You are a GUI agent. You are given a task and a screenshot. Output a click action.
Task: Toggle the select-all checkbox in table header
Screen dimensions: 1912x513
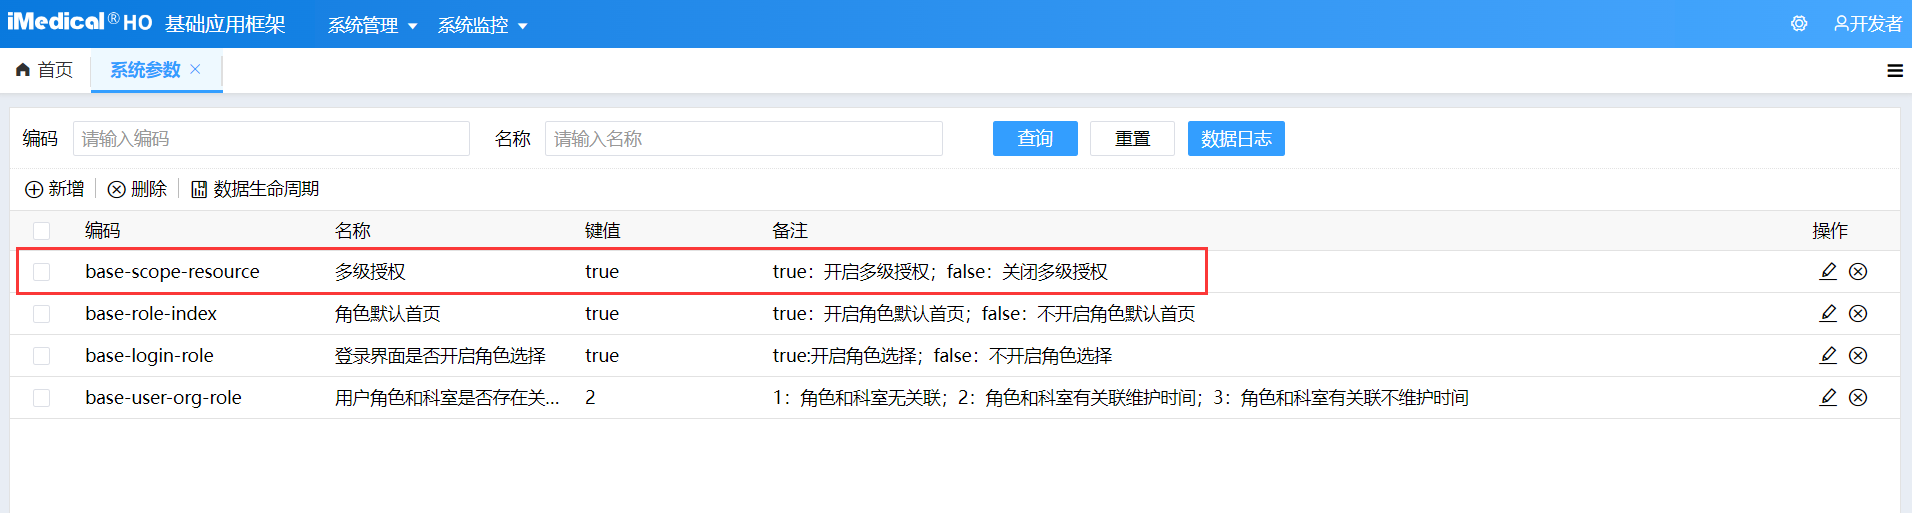pyautogui.click(x=41, y=231)
